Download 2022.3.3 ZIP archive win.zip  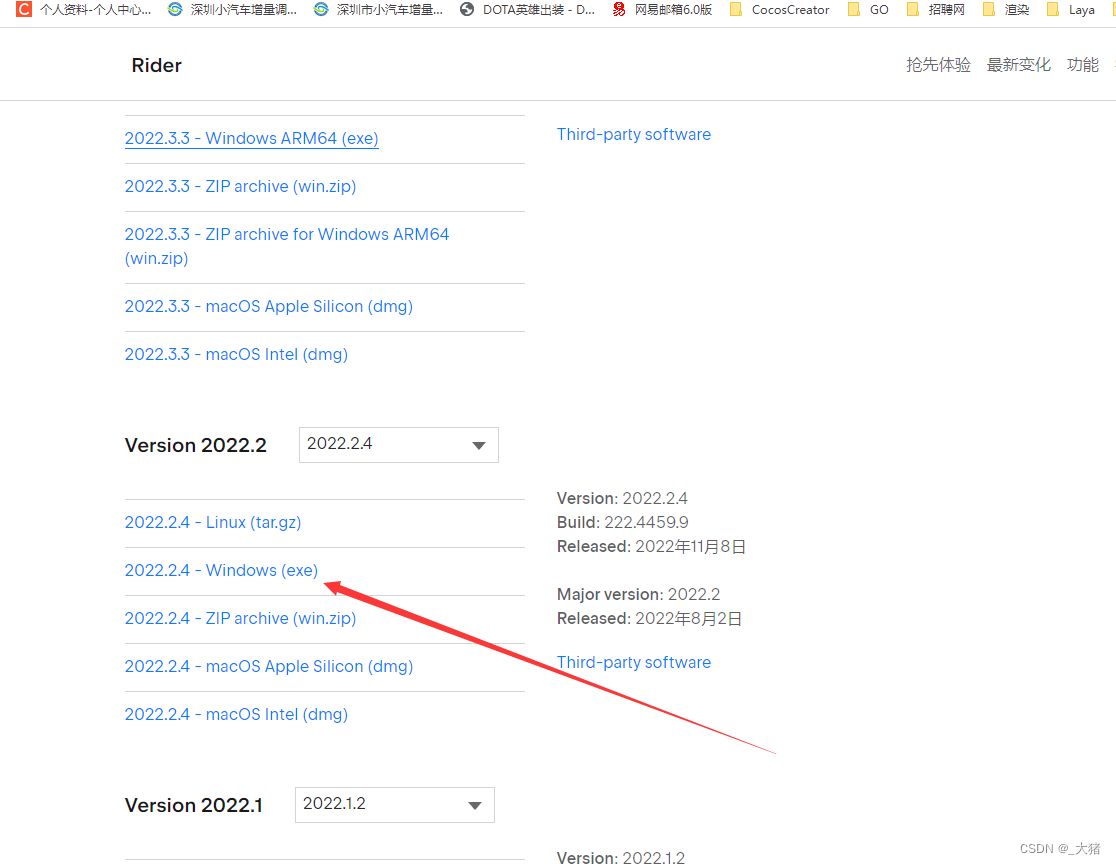tap(240, 186)
